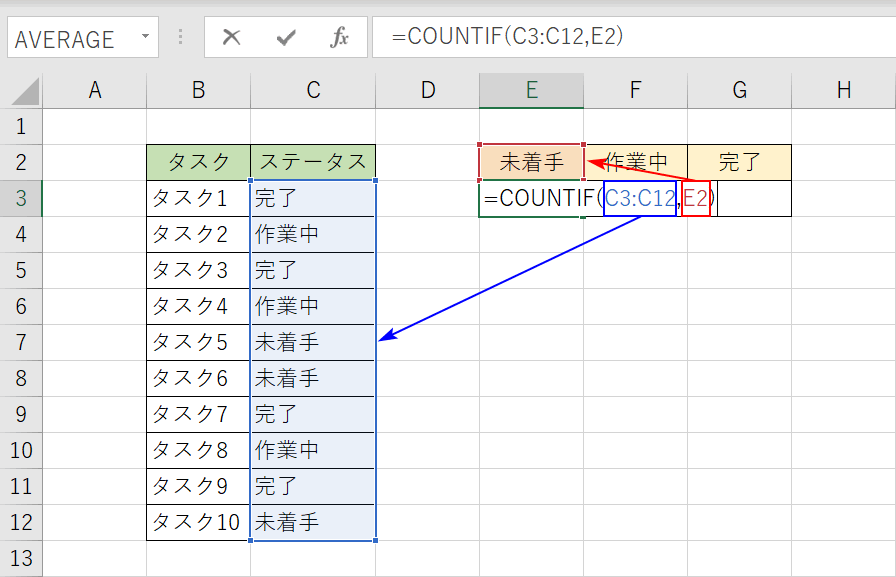Select row 12 header
Image resolution: width=896 pixels, height=577 pixels.
tap(22, 521)
